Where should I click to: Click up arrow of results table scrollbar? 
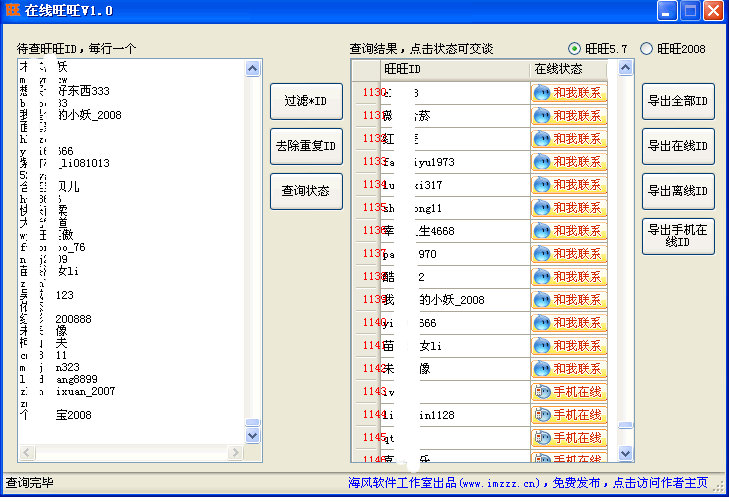point(625,68)
